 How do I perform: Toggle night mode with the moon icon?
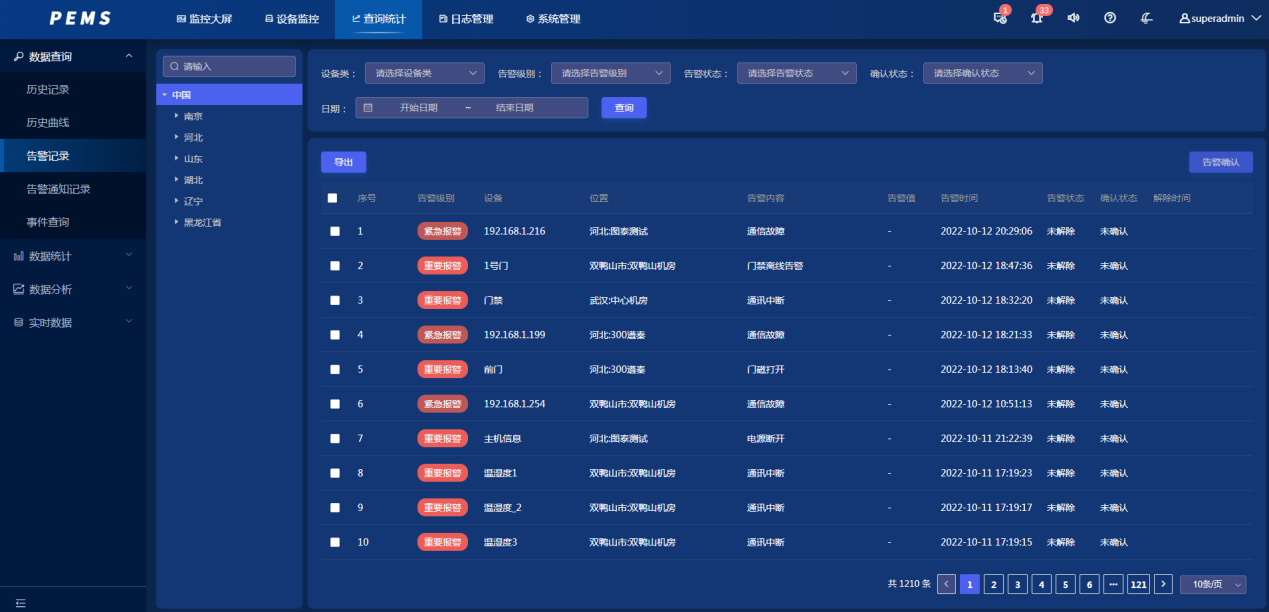pos(1146,18)
